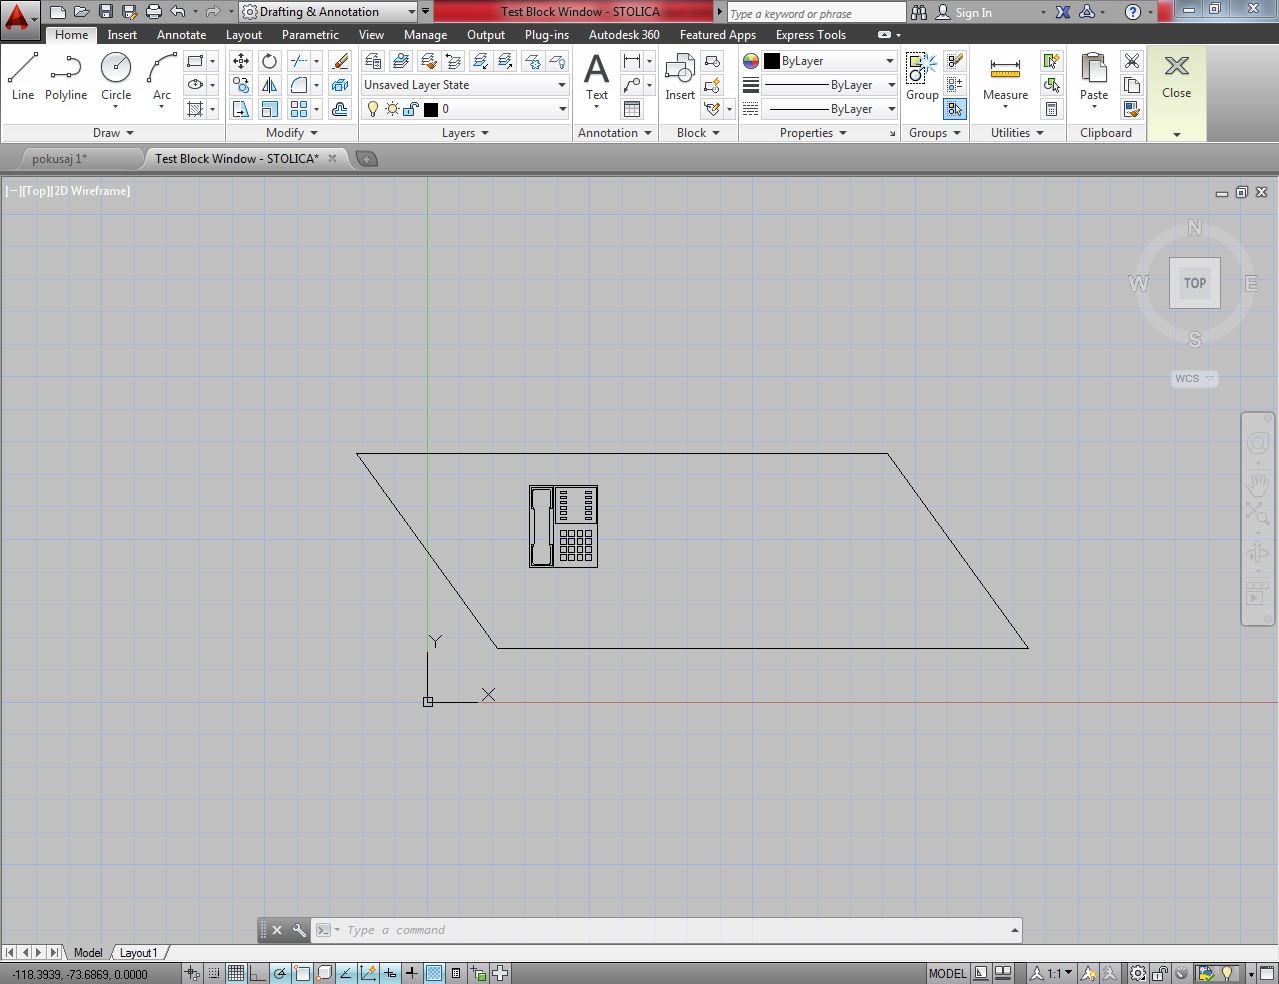The image size is (1279, 984).
Task: Click the MODEL button in status bar
Action: pos(947,973)
